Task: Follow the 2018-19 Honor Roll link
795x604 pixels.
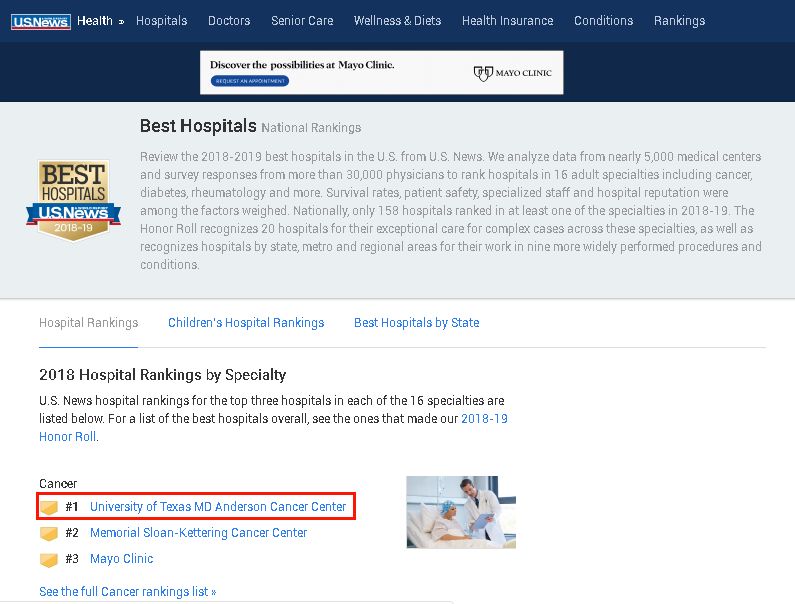Action: tap(484, 419)
